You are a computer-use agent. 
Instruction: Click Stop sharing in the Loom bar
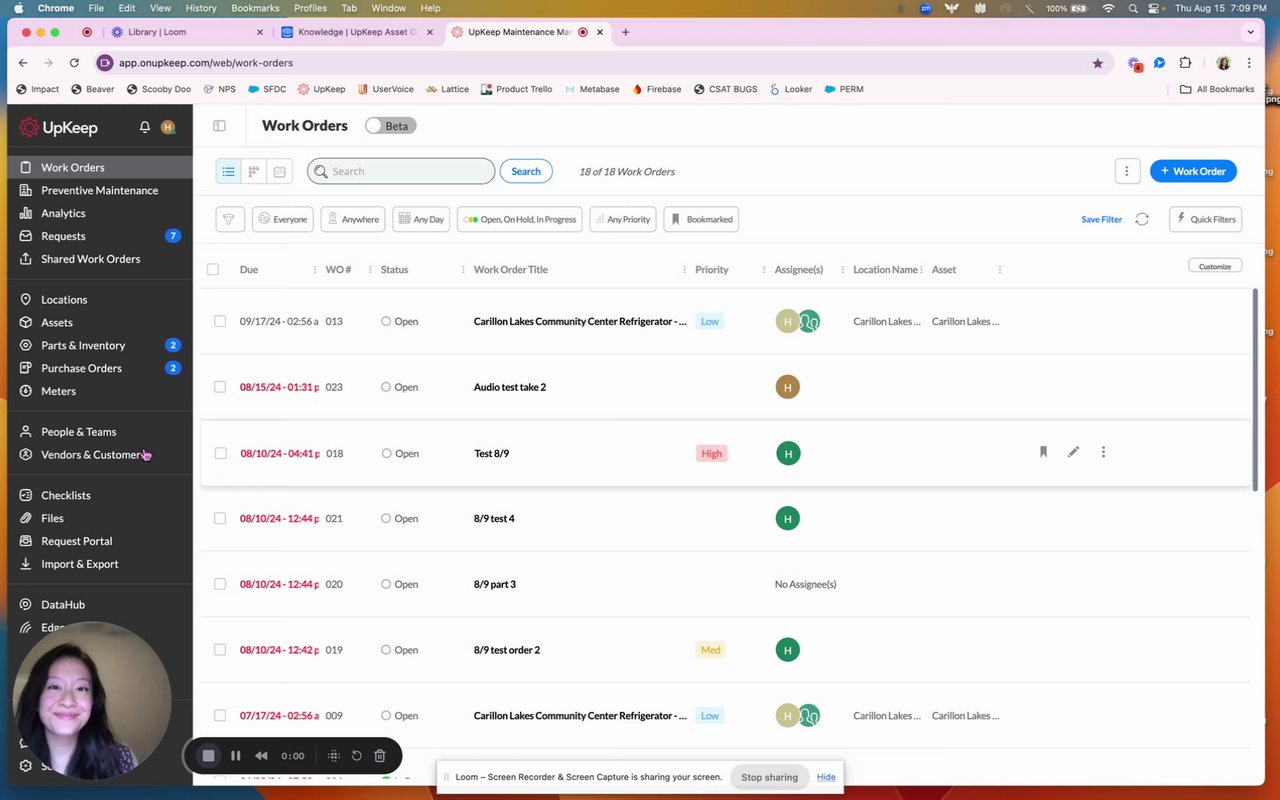click(x=769, y=777)
